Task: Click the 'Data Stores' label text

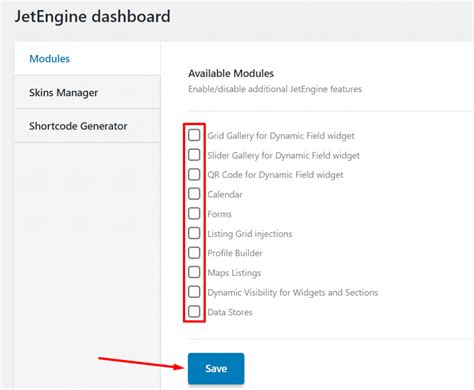Action: click(230, 312)
